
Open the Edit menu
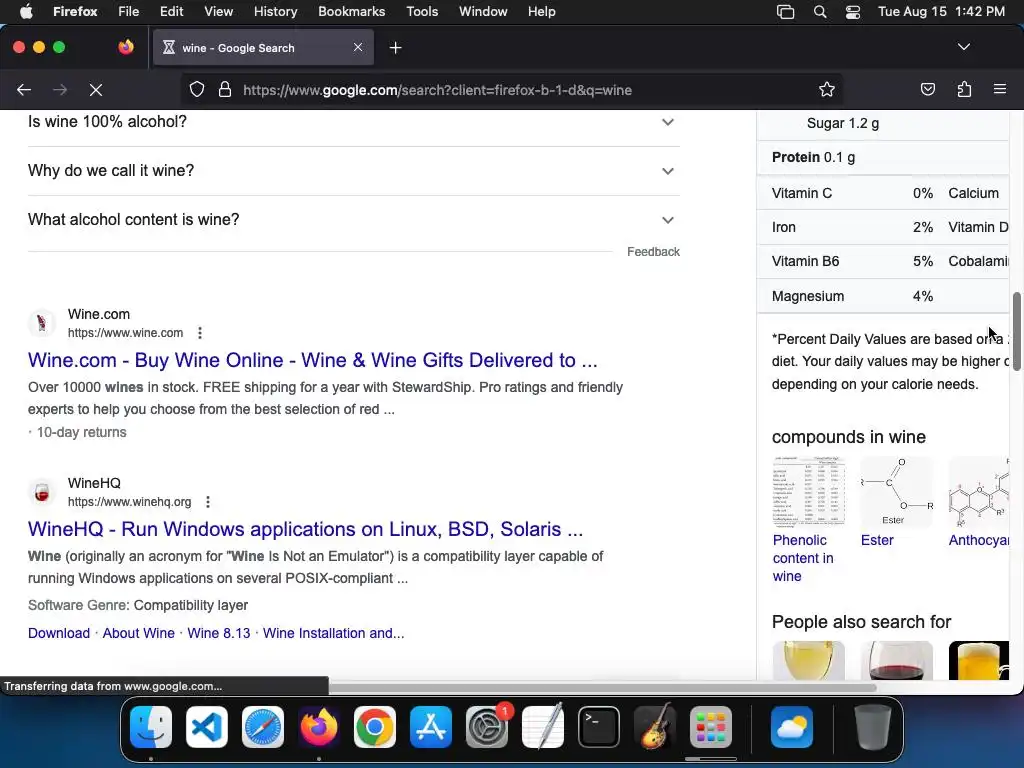tap(172, 12)
